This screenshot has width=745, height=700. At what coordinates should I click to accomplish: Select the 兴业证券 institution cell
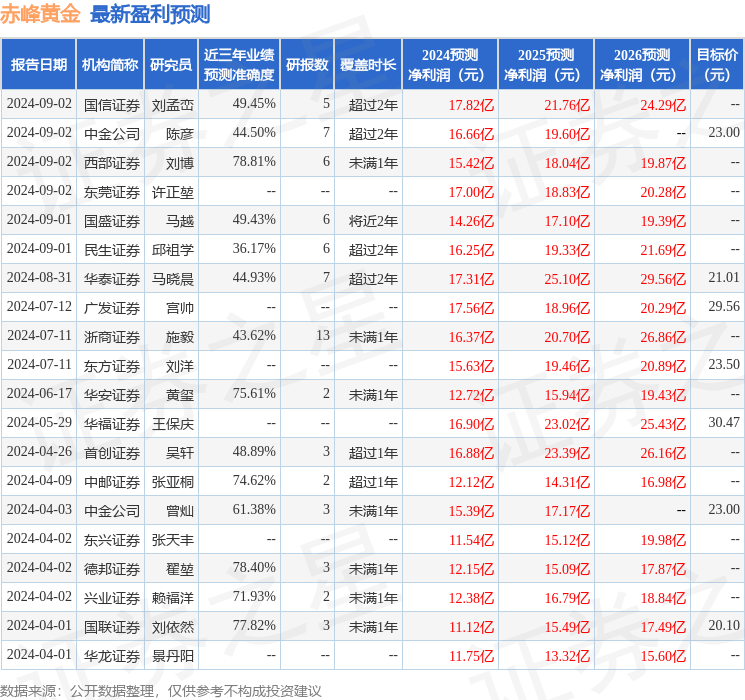click(x=112, y=598)
